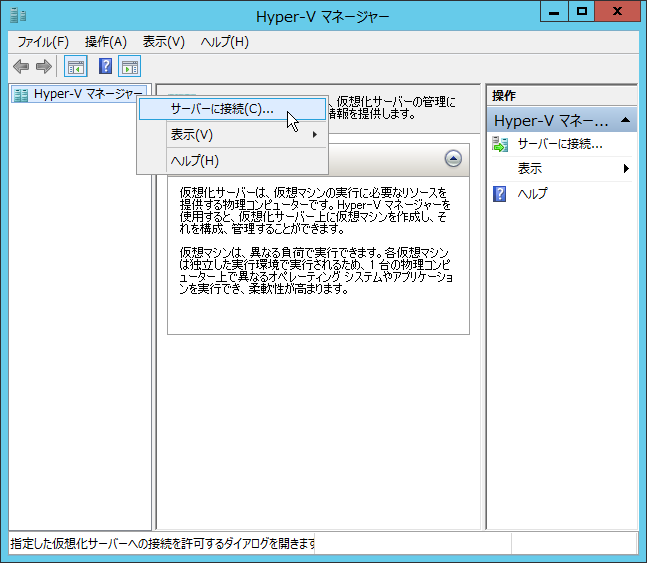Click the paragraph beginning 仮想マシンは、異なる負荷
Viewport: 647px width, 563px height.
pos(316,270)
